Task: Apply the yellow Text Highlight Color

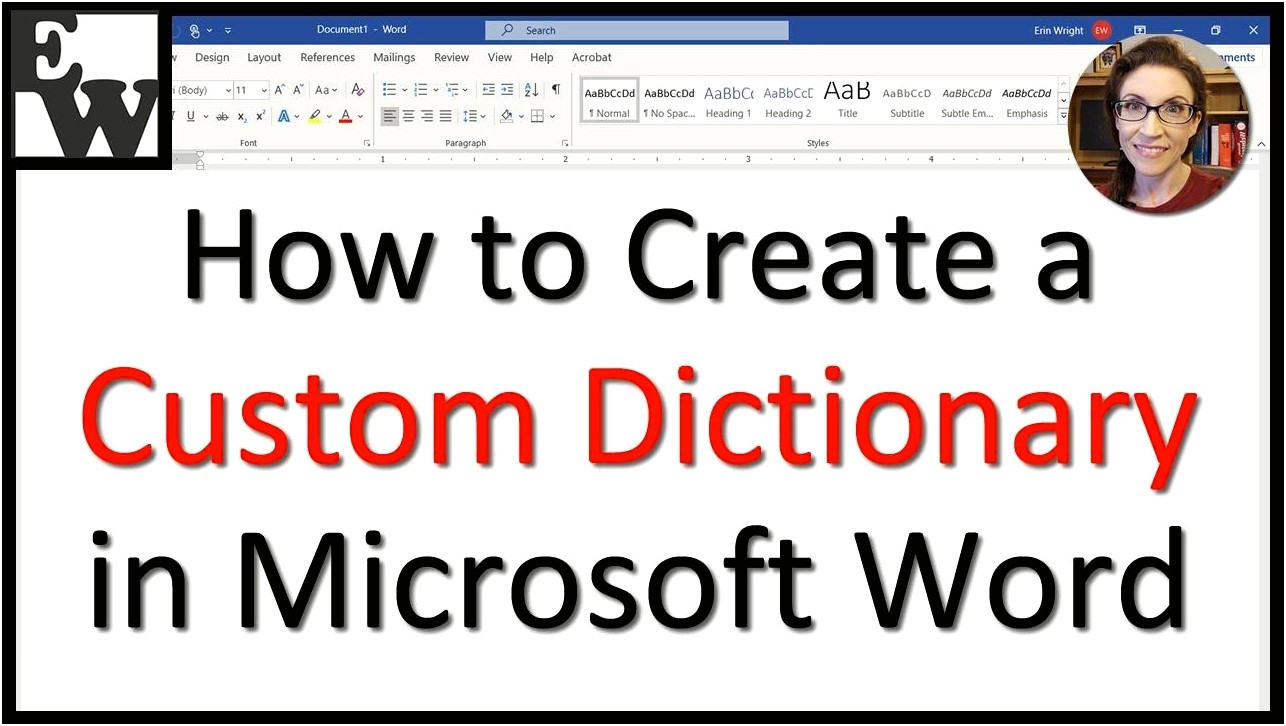Action: 315,117
